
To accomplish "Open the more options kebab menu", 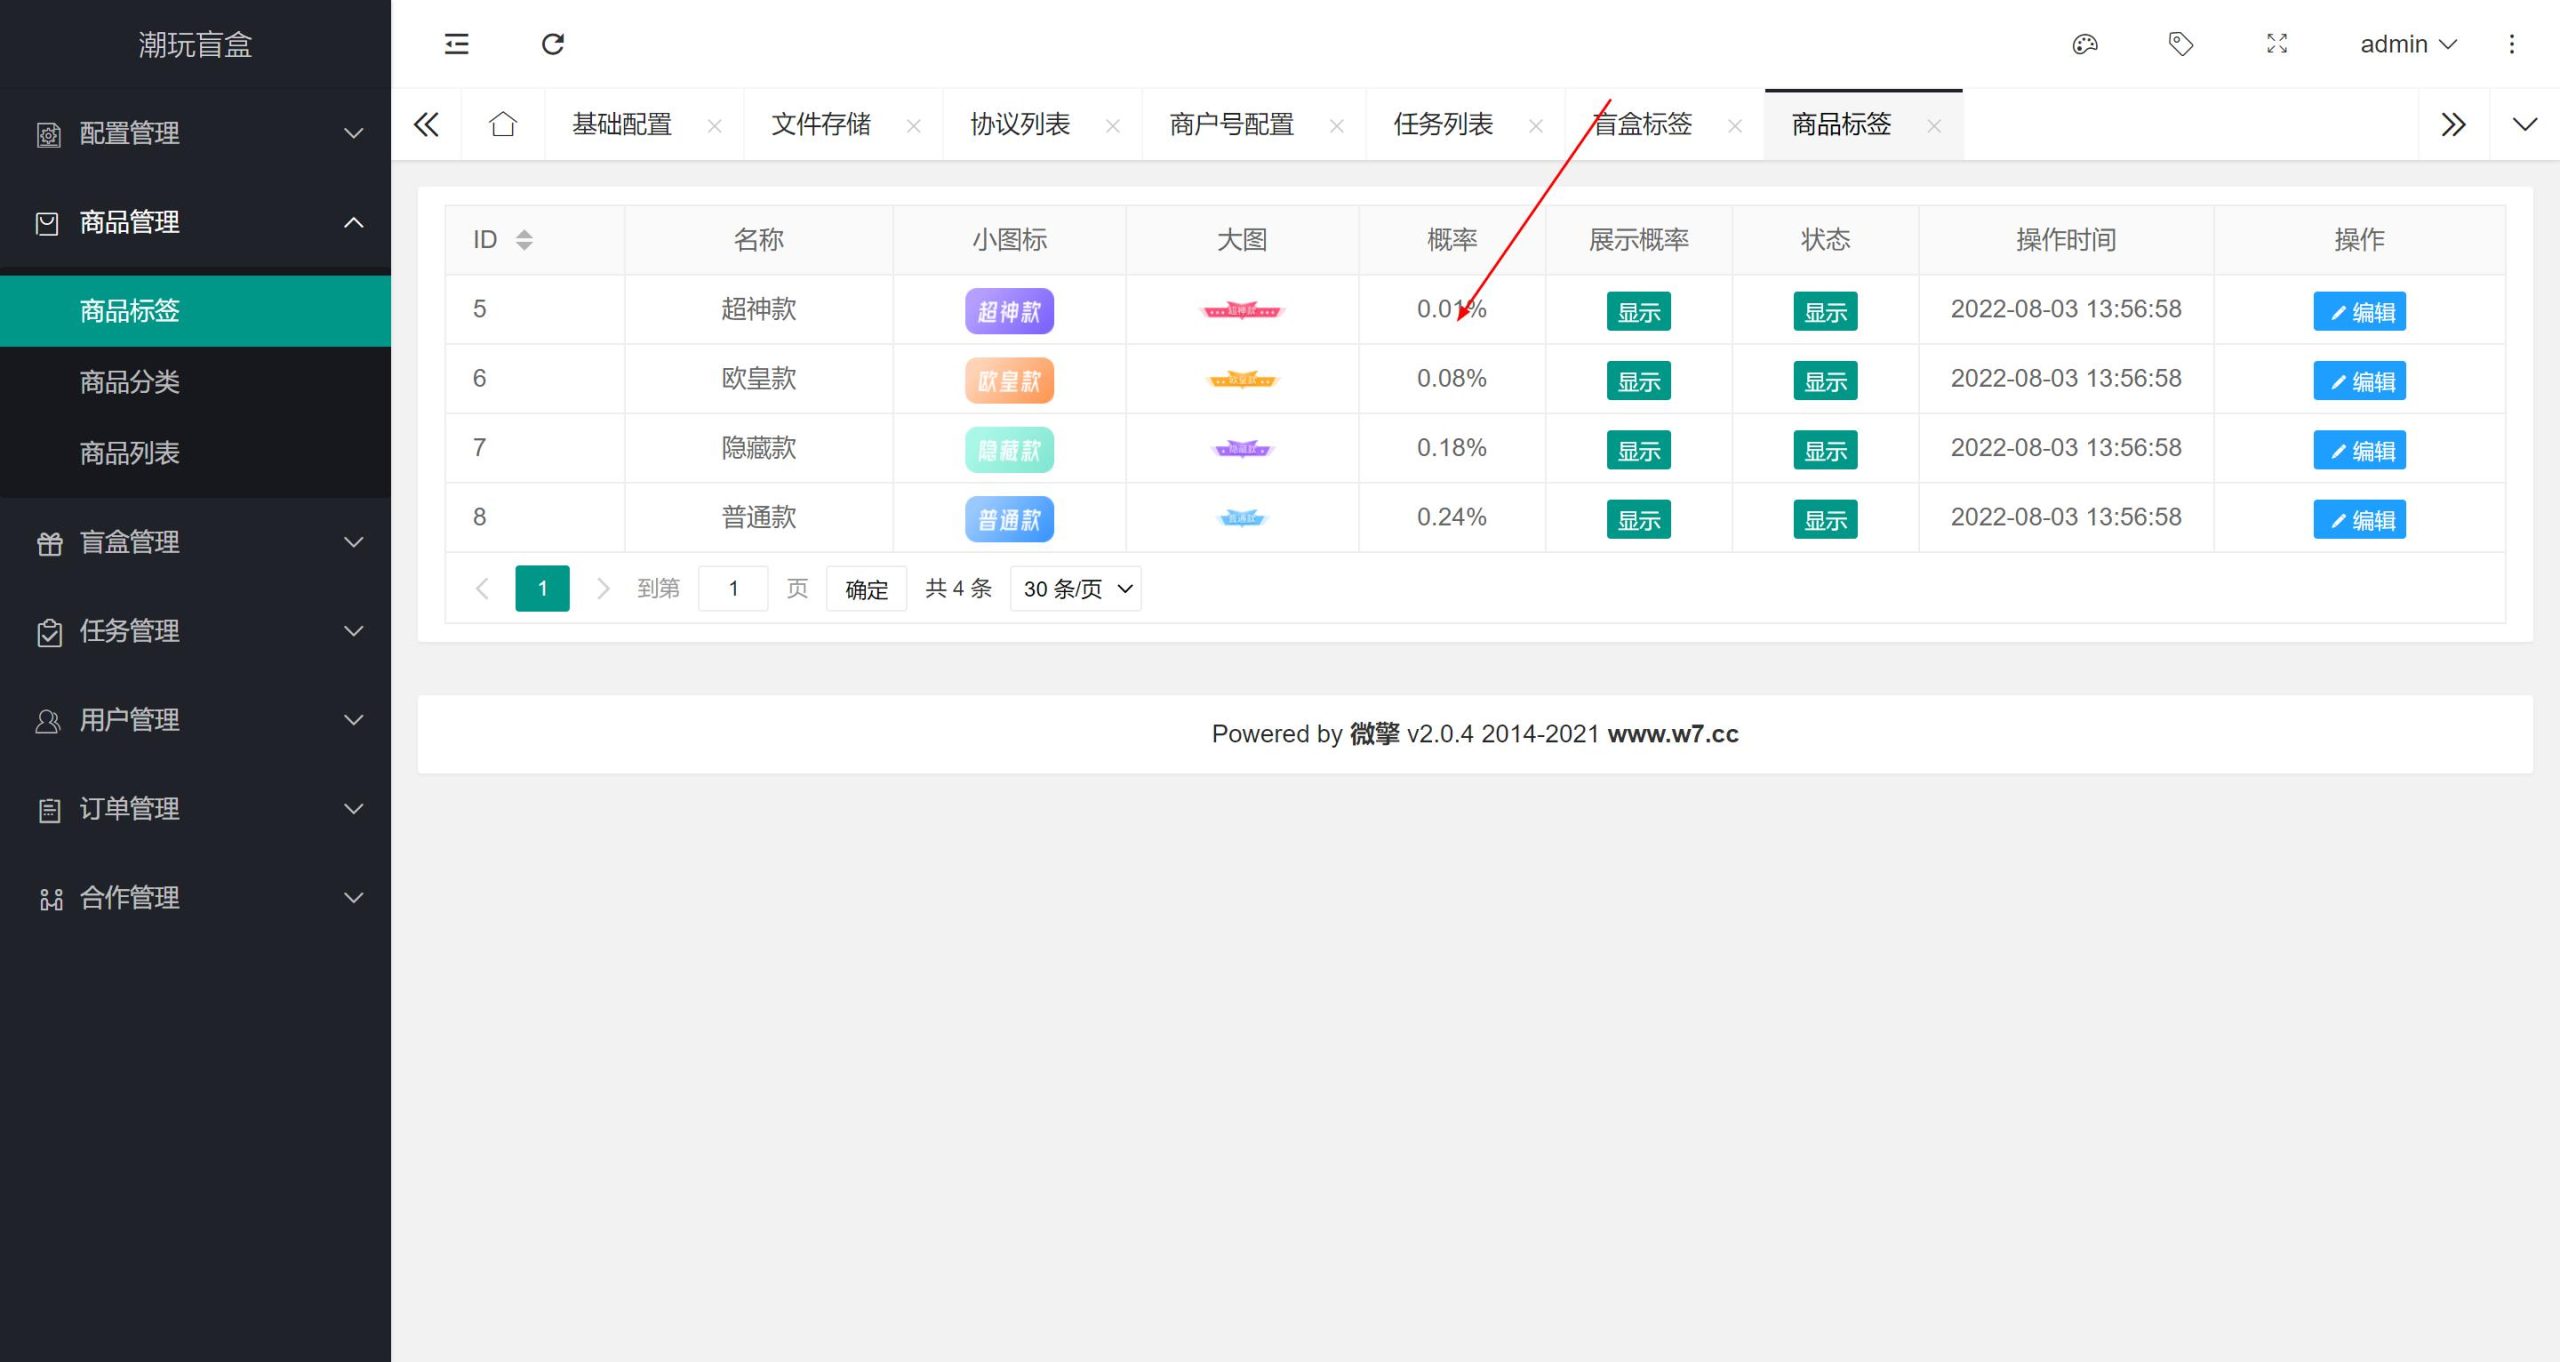I will [x=2512, y=44].
